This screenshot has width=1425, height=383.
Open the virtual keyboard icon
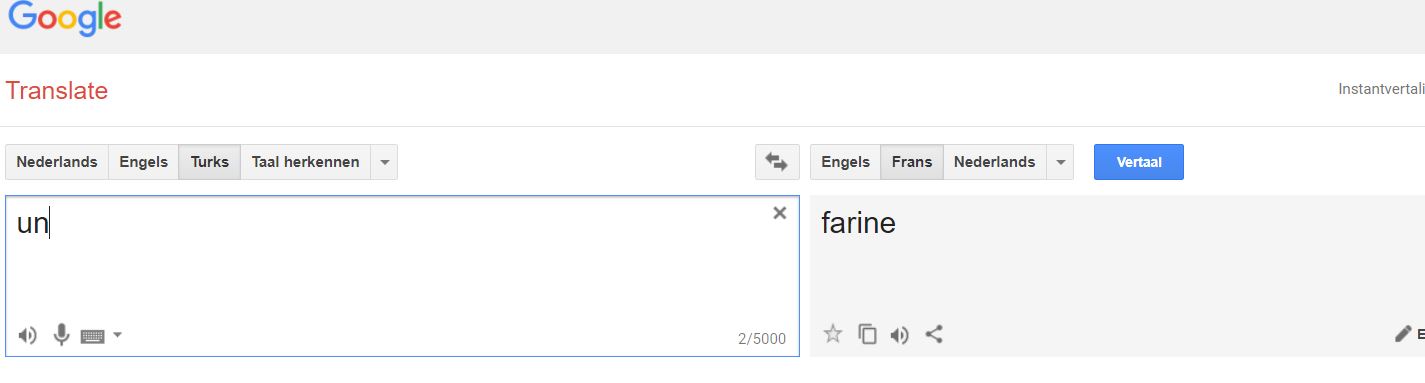(x=92, y=336)
